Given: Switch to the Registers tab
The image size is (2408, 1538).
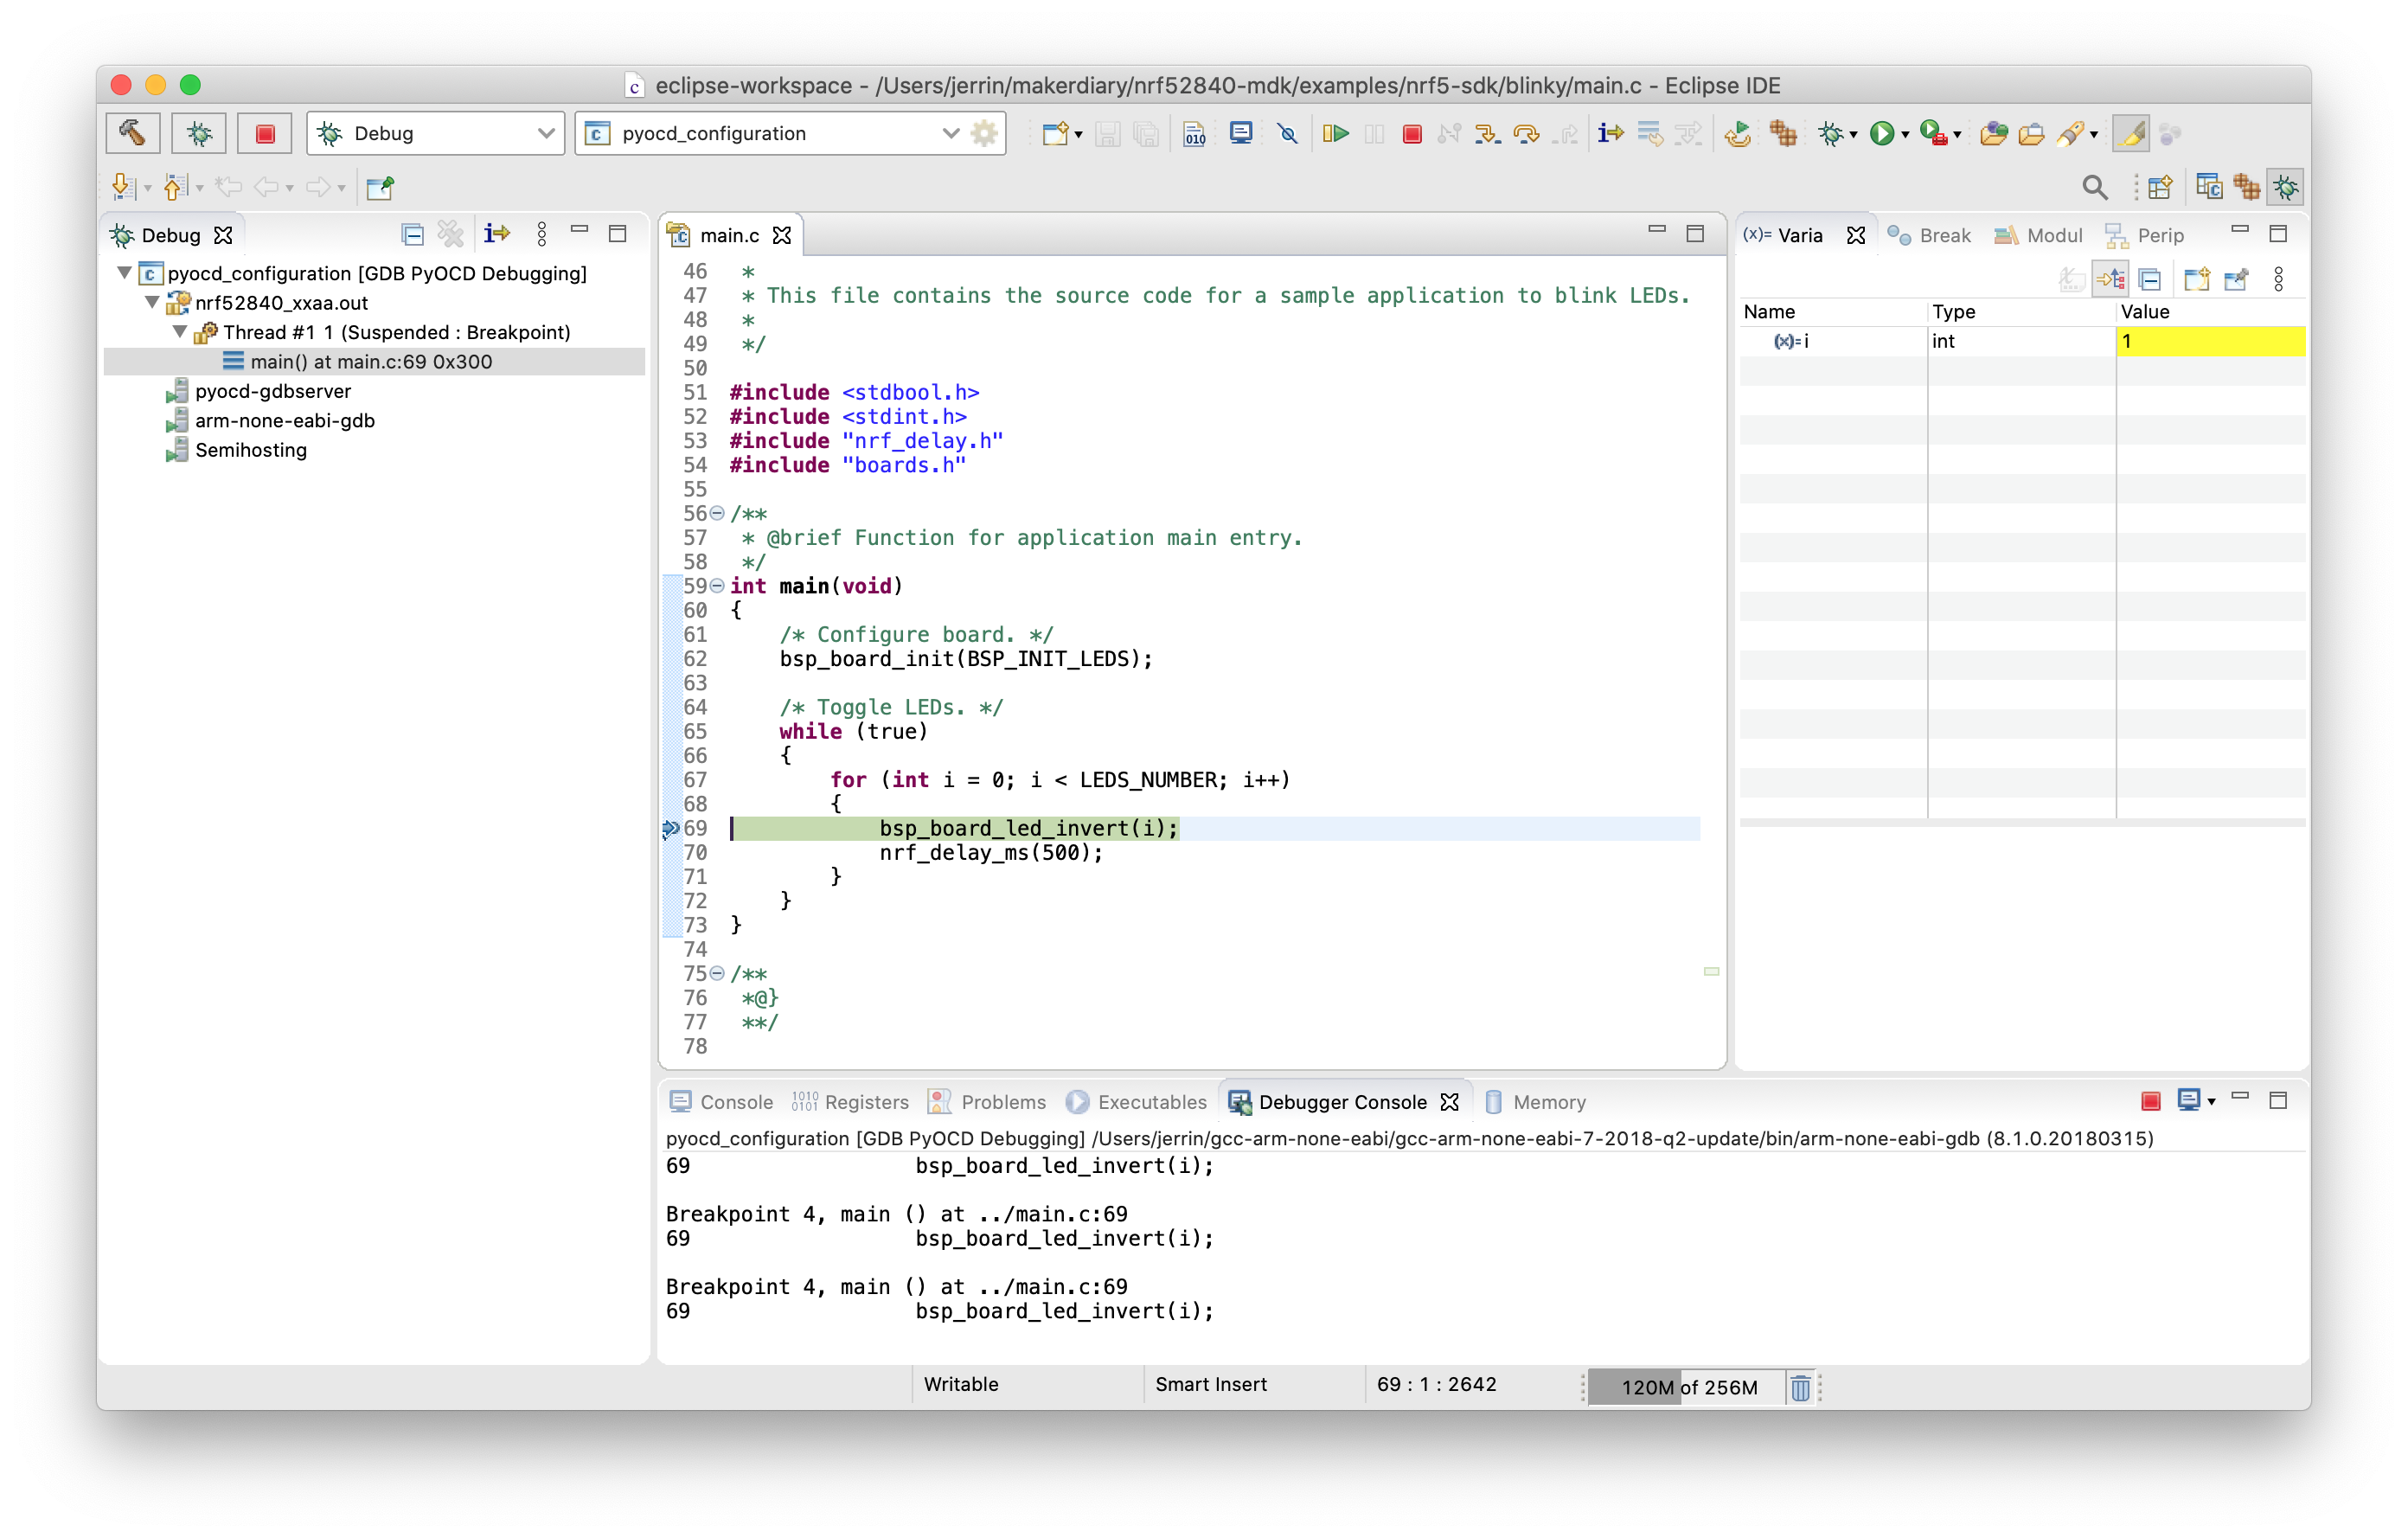Looking at the screenshot, I should (850, 1101).
